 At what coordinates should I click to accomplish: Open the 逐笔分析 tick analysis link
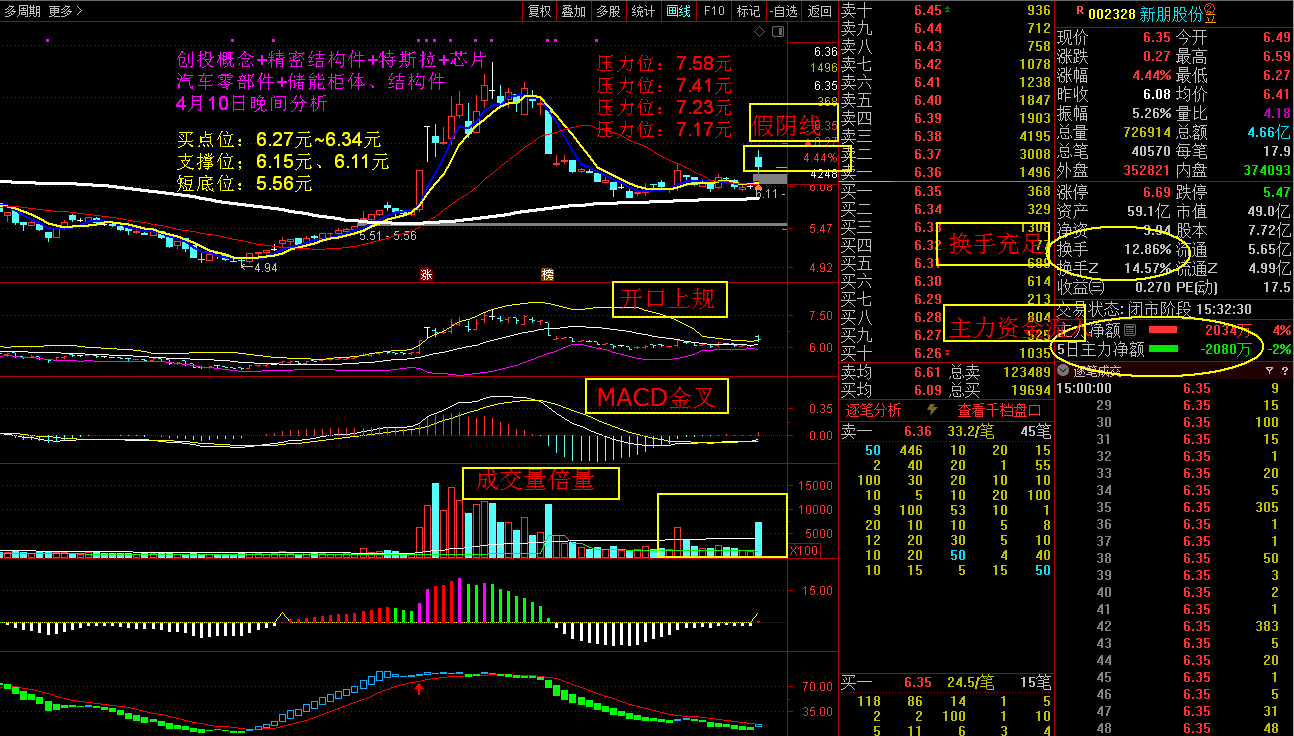(874, 410)
